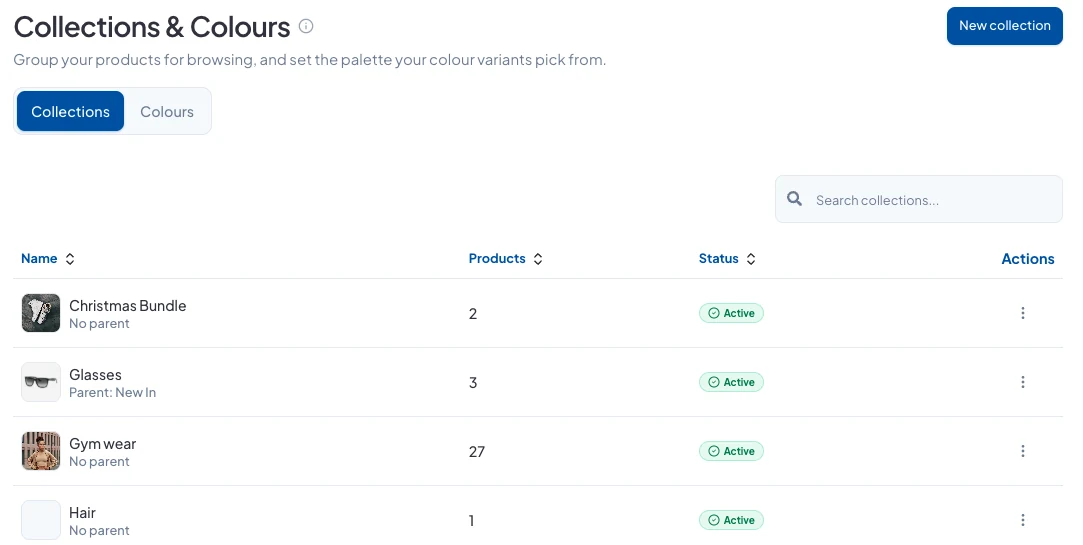The height and width of the screenshot is (545, 1083).
Task: Click Active status badge for Hair
Action: pyautogui.click(x=731, y=520)
